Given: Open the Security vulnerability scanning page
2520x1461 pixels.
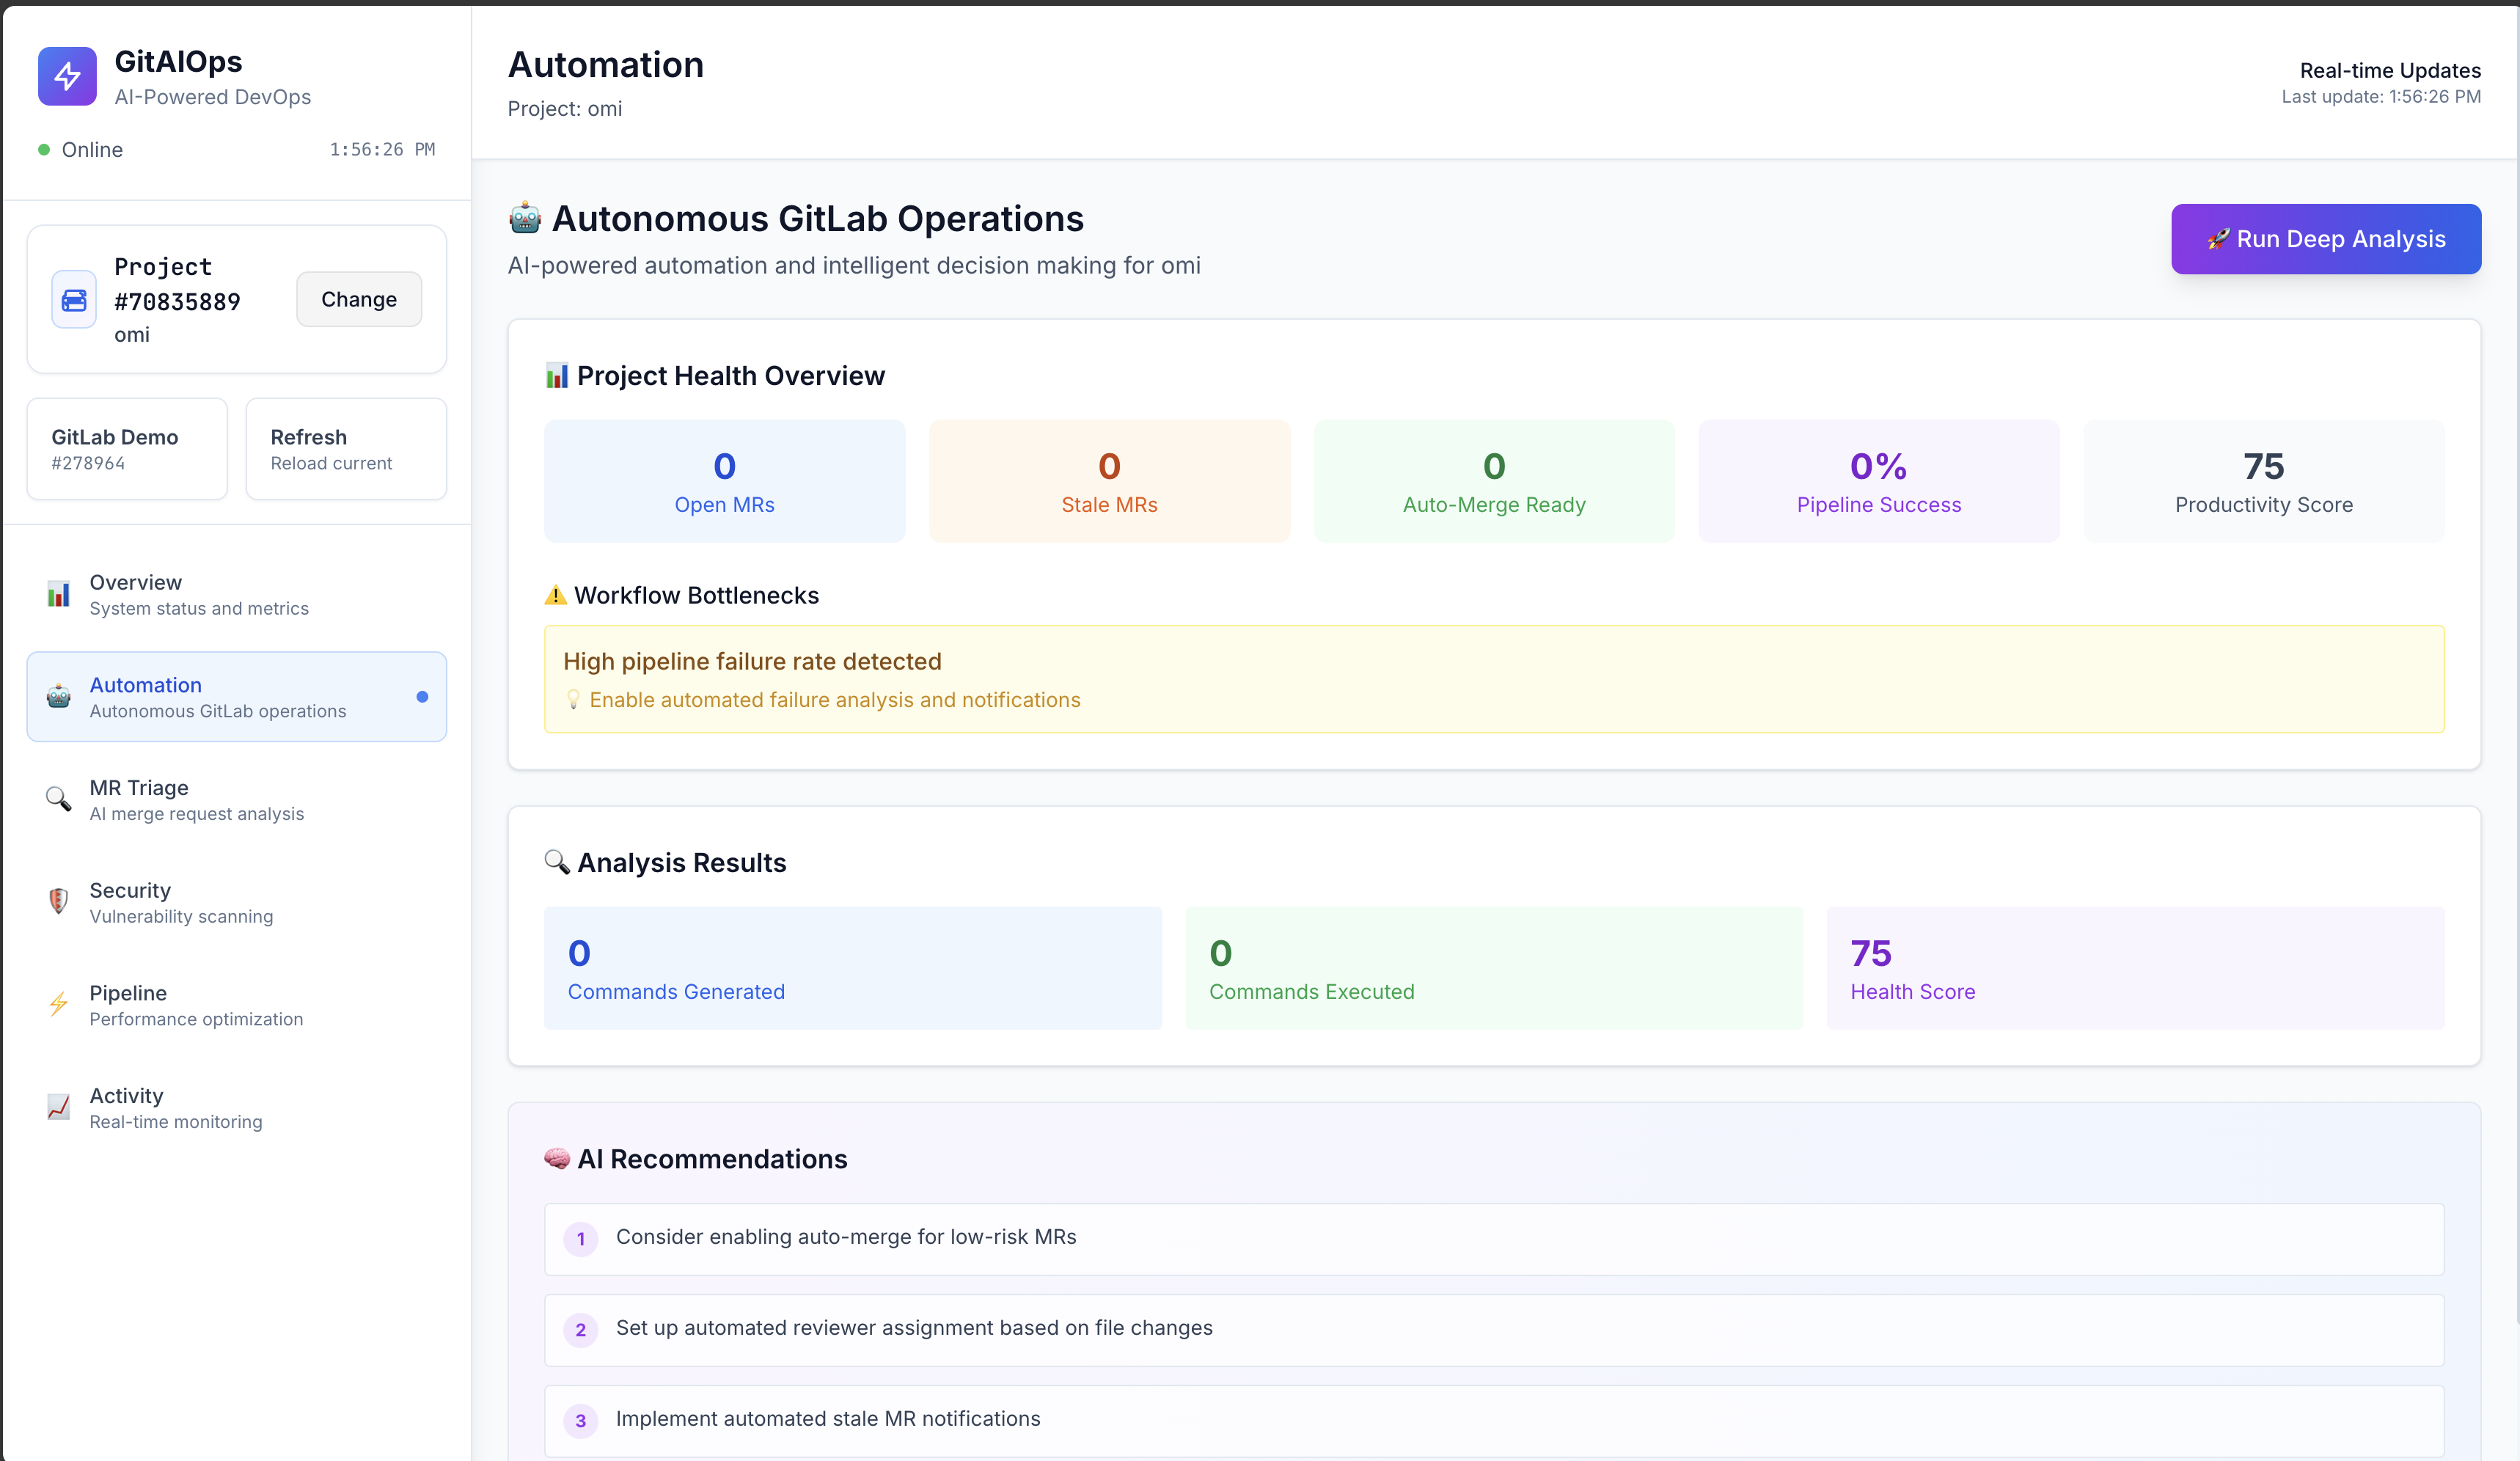Looking at the screenshot, I should click(181, 902).
